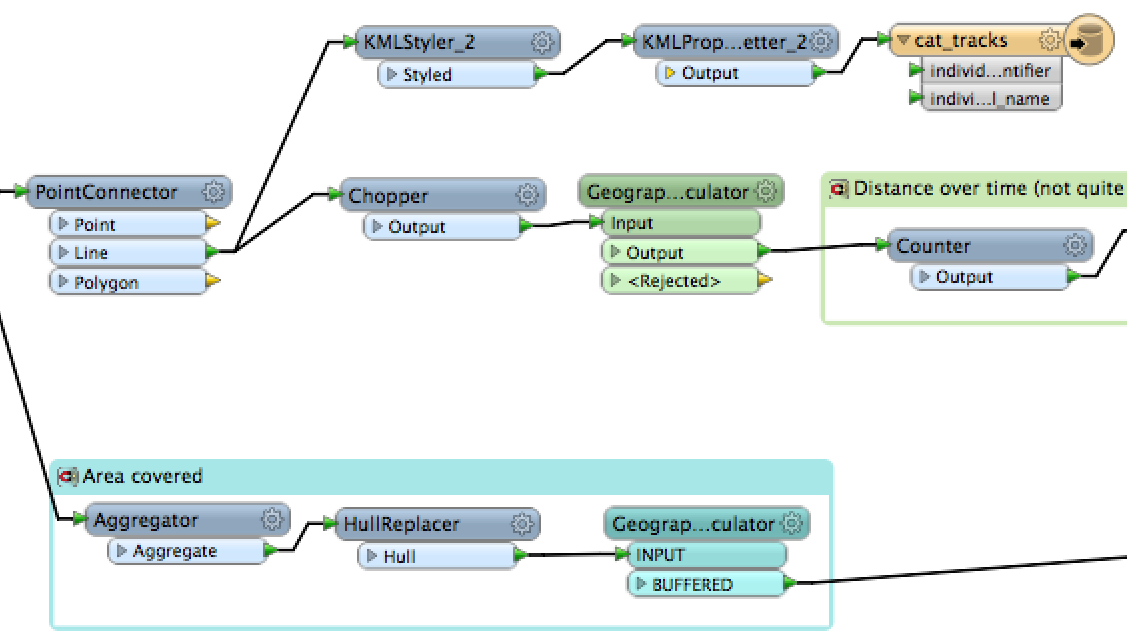This screenshot has width=1127, height=643.
Task: Collapse the cat_tracks attribute list arrow
Action: click(903, 41)
